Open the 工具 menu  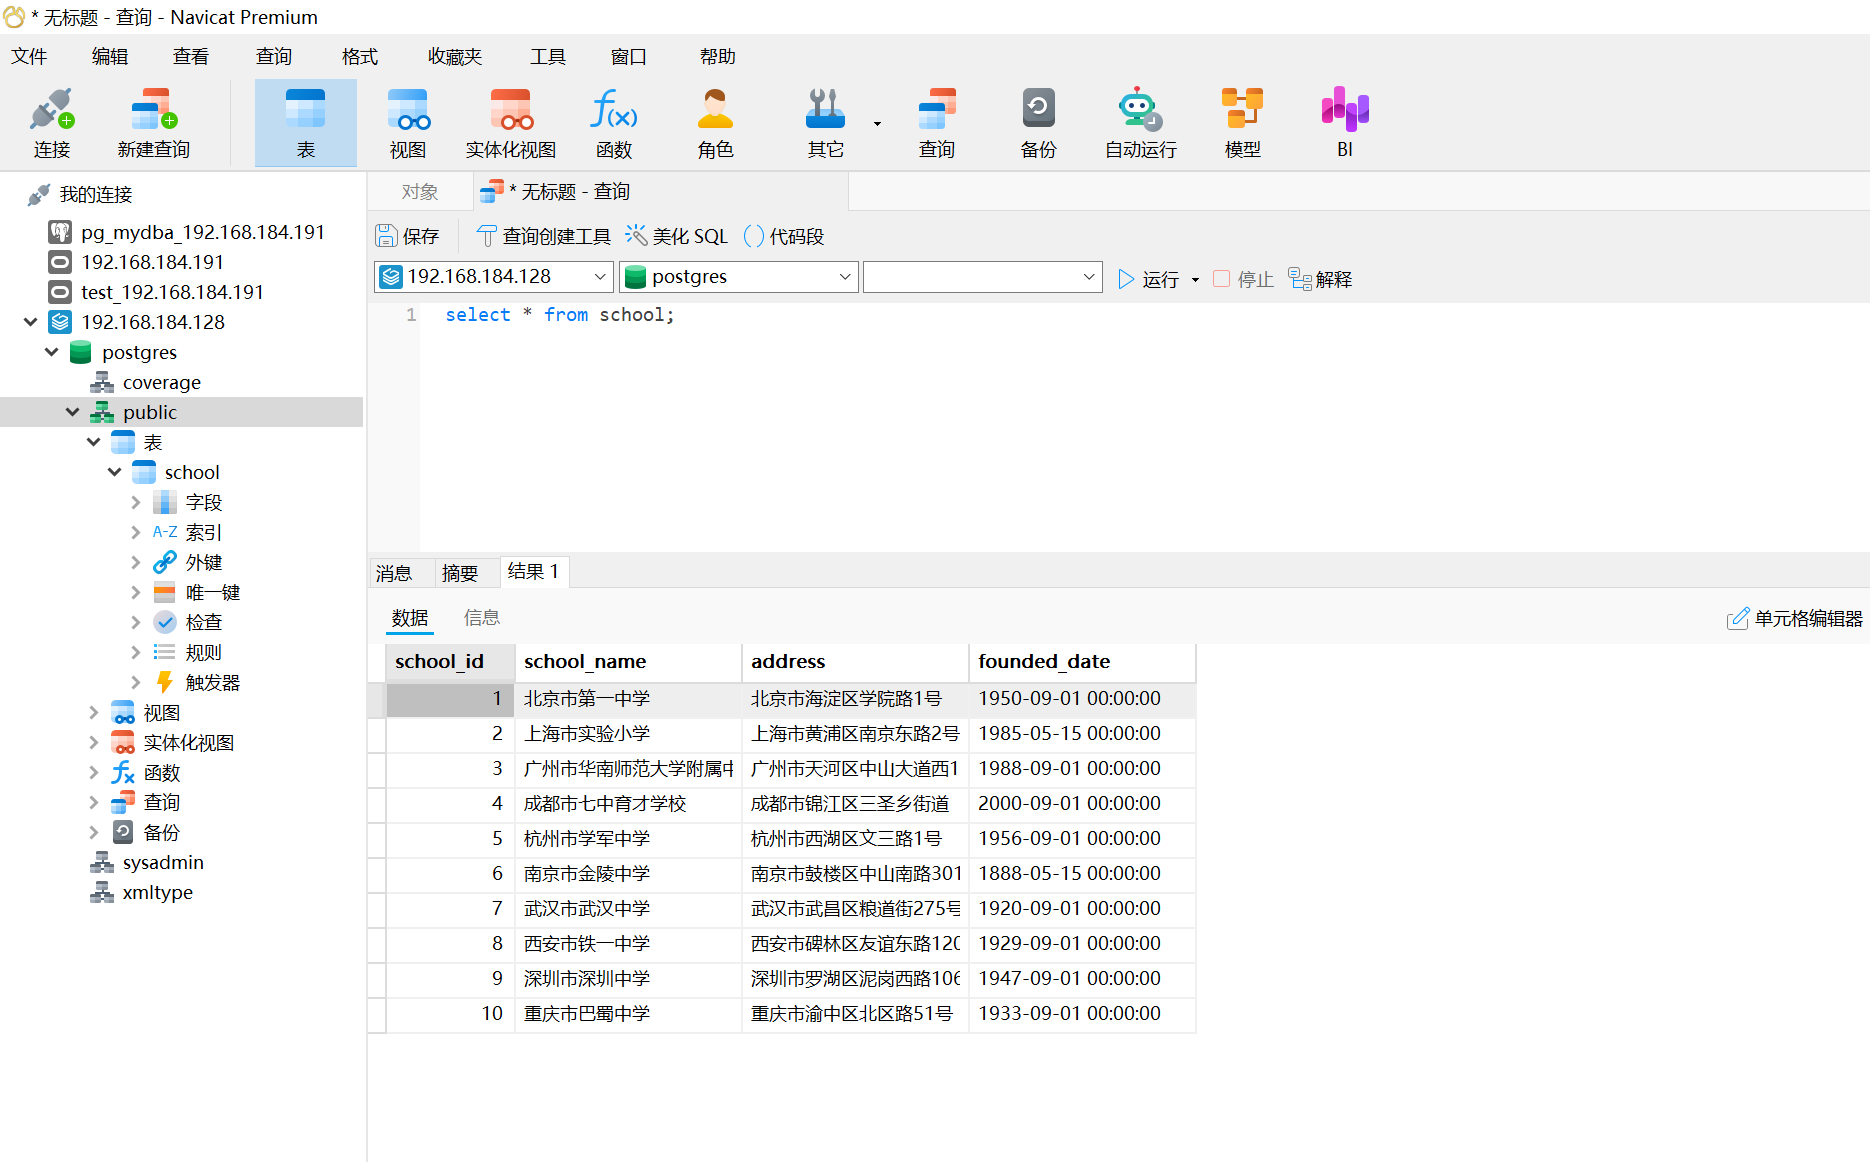pyautogui.click(x=548, y=56)
